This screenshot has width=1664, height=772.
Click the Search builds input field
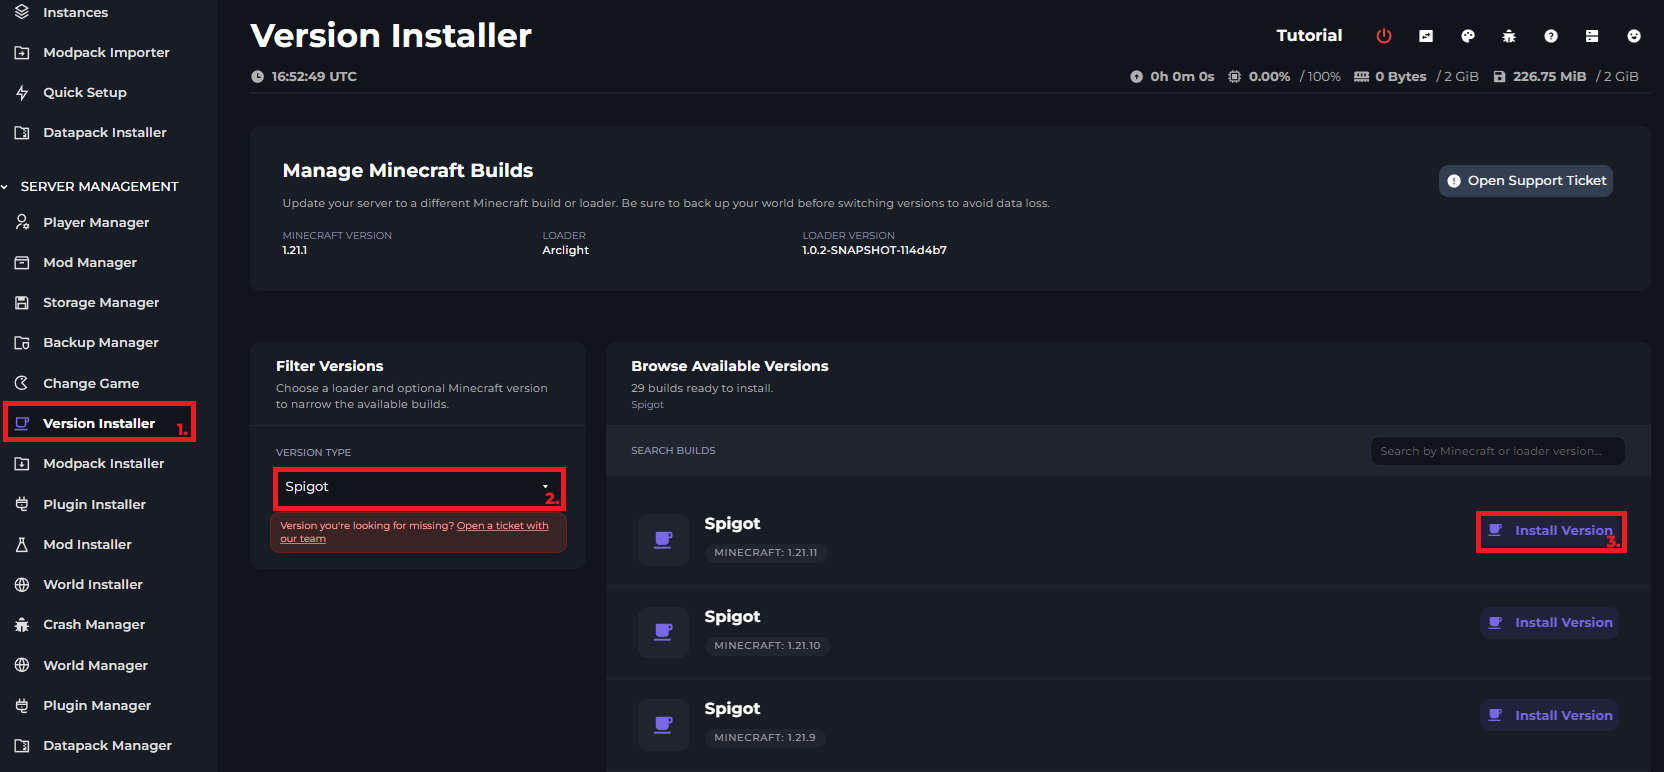tap(1496, 452)
